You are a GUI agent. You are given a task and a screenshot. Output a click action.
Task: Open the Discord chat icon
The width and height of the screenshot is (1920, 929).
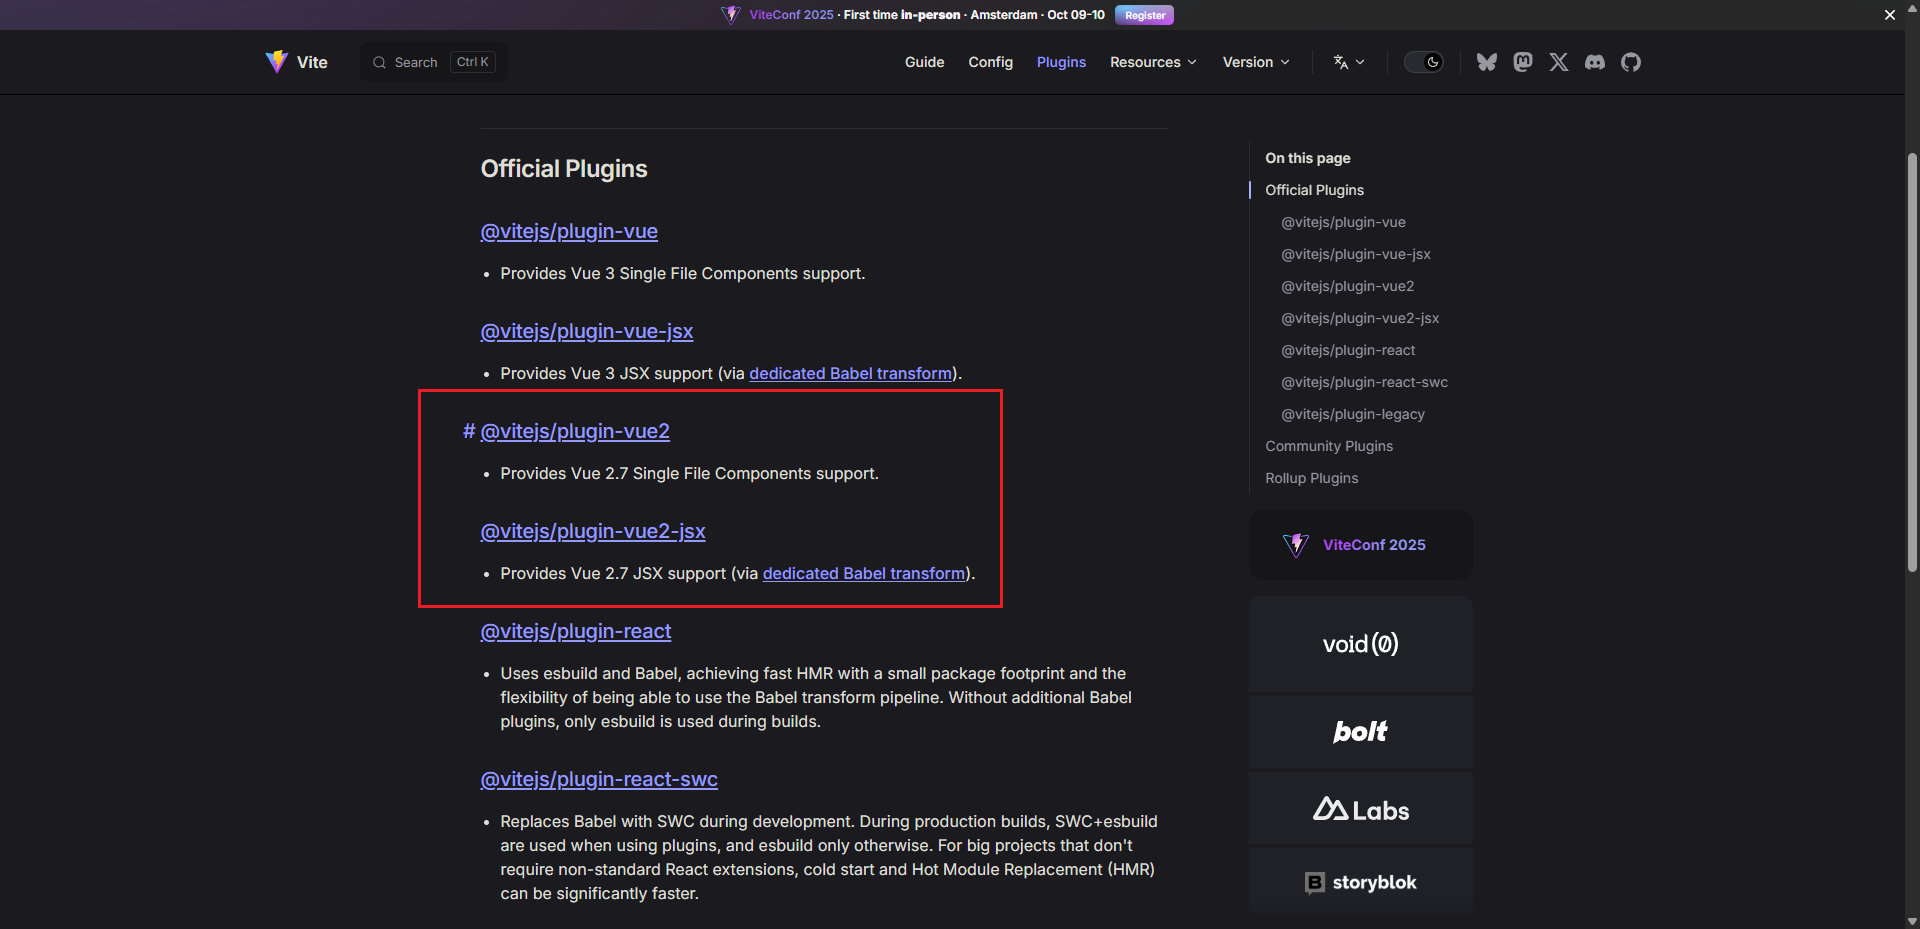pos(1594,62)
